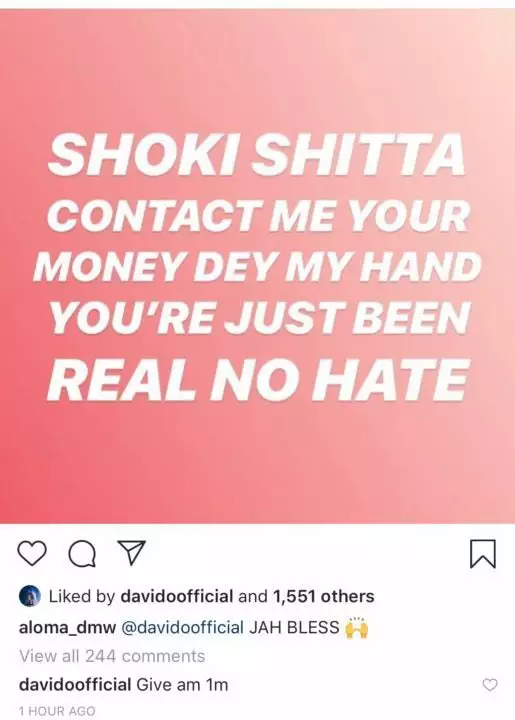Select the Give am 1m comment text
The width and height of the screenshot is (515, 720).
[183, 685]
